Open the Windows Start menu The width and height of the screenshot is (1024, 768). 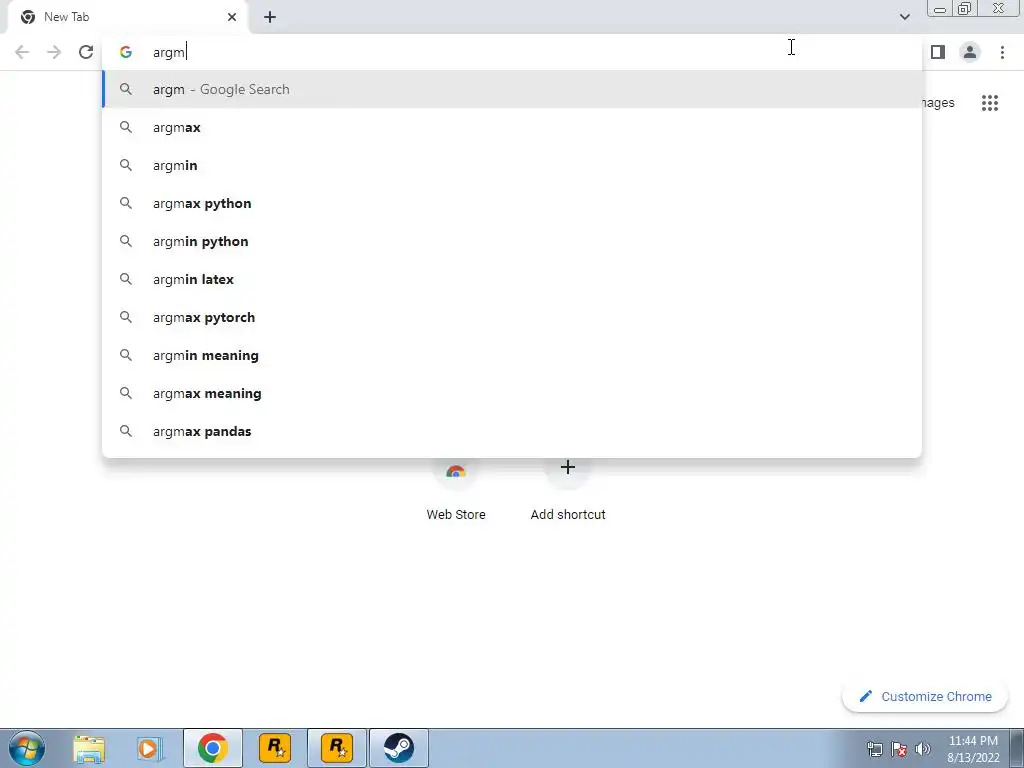(27, 748)
